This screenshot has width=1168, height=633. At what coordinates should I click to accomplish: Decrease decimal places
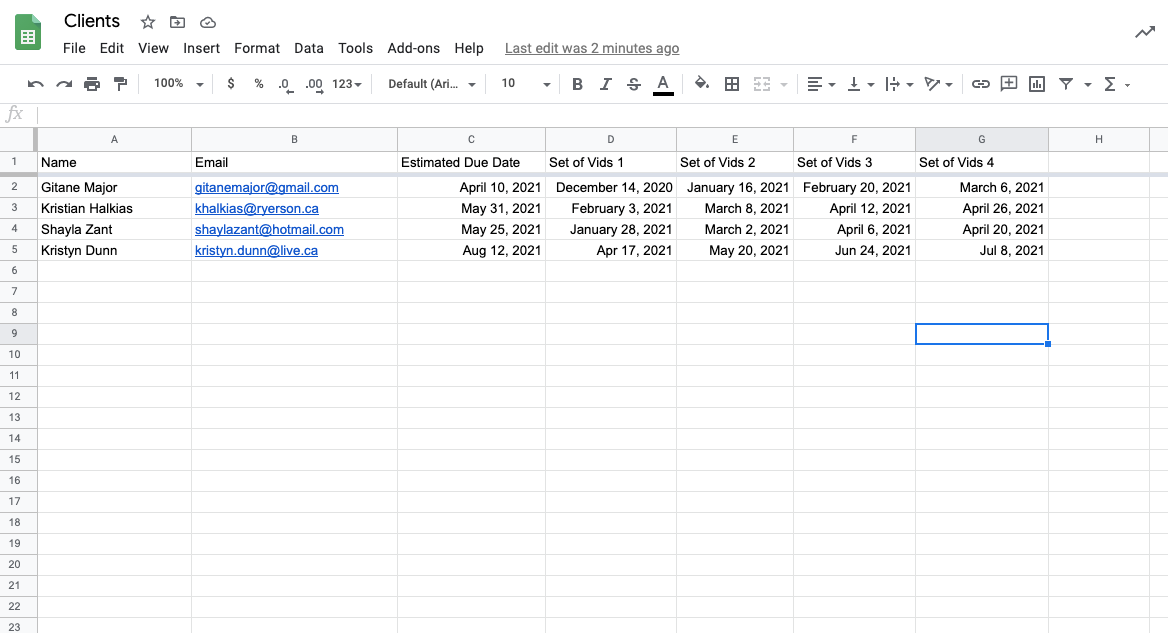285,85
